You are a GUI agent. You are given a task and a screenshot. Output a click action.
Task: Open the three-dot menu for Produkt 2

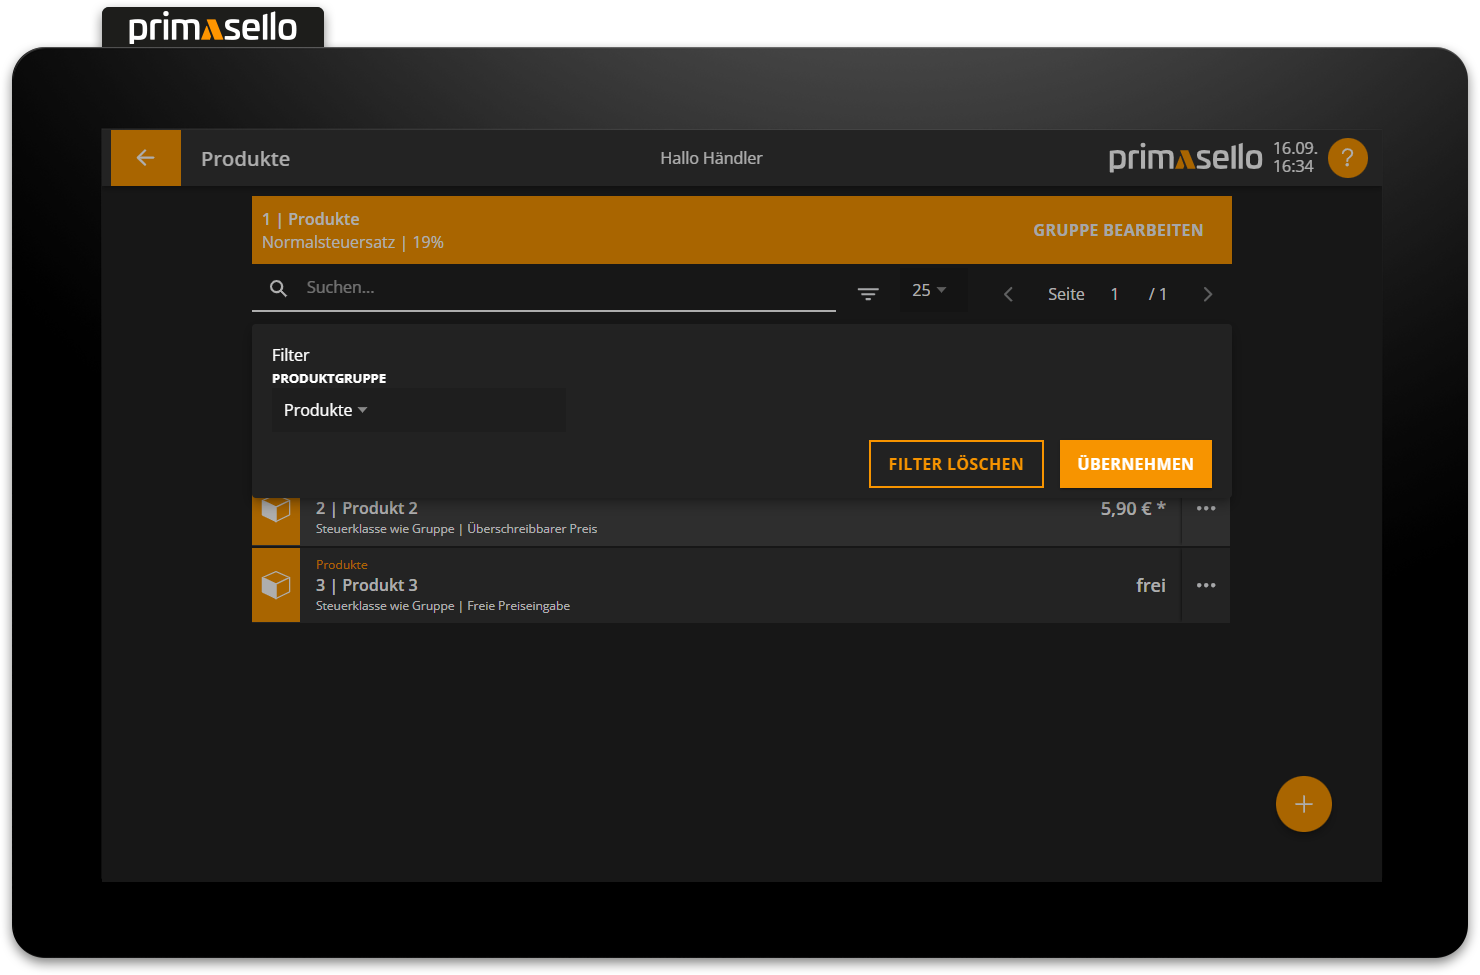point(1205,508)
